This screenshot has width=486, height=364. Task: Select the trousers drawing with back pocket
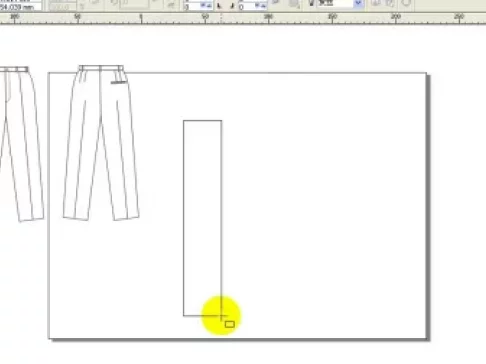point(101,143)
